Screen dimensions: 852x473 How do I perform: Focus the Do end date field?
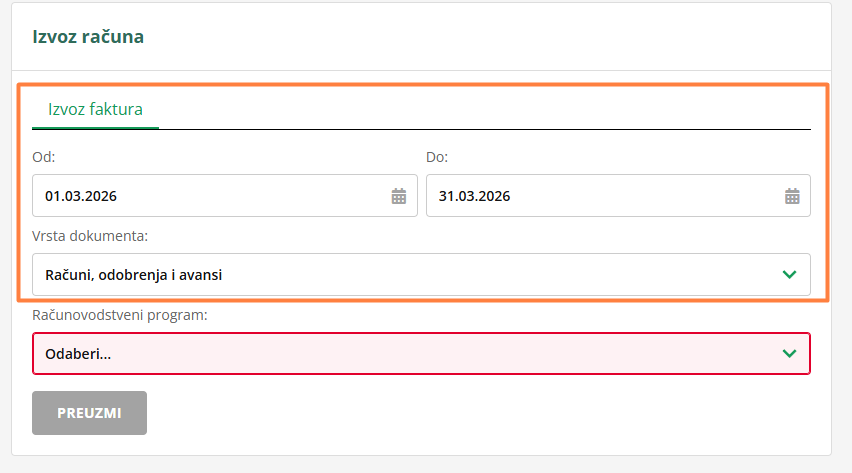[600, 196]
